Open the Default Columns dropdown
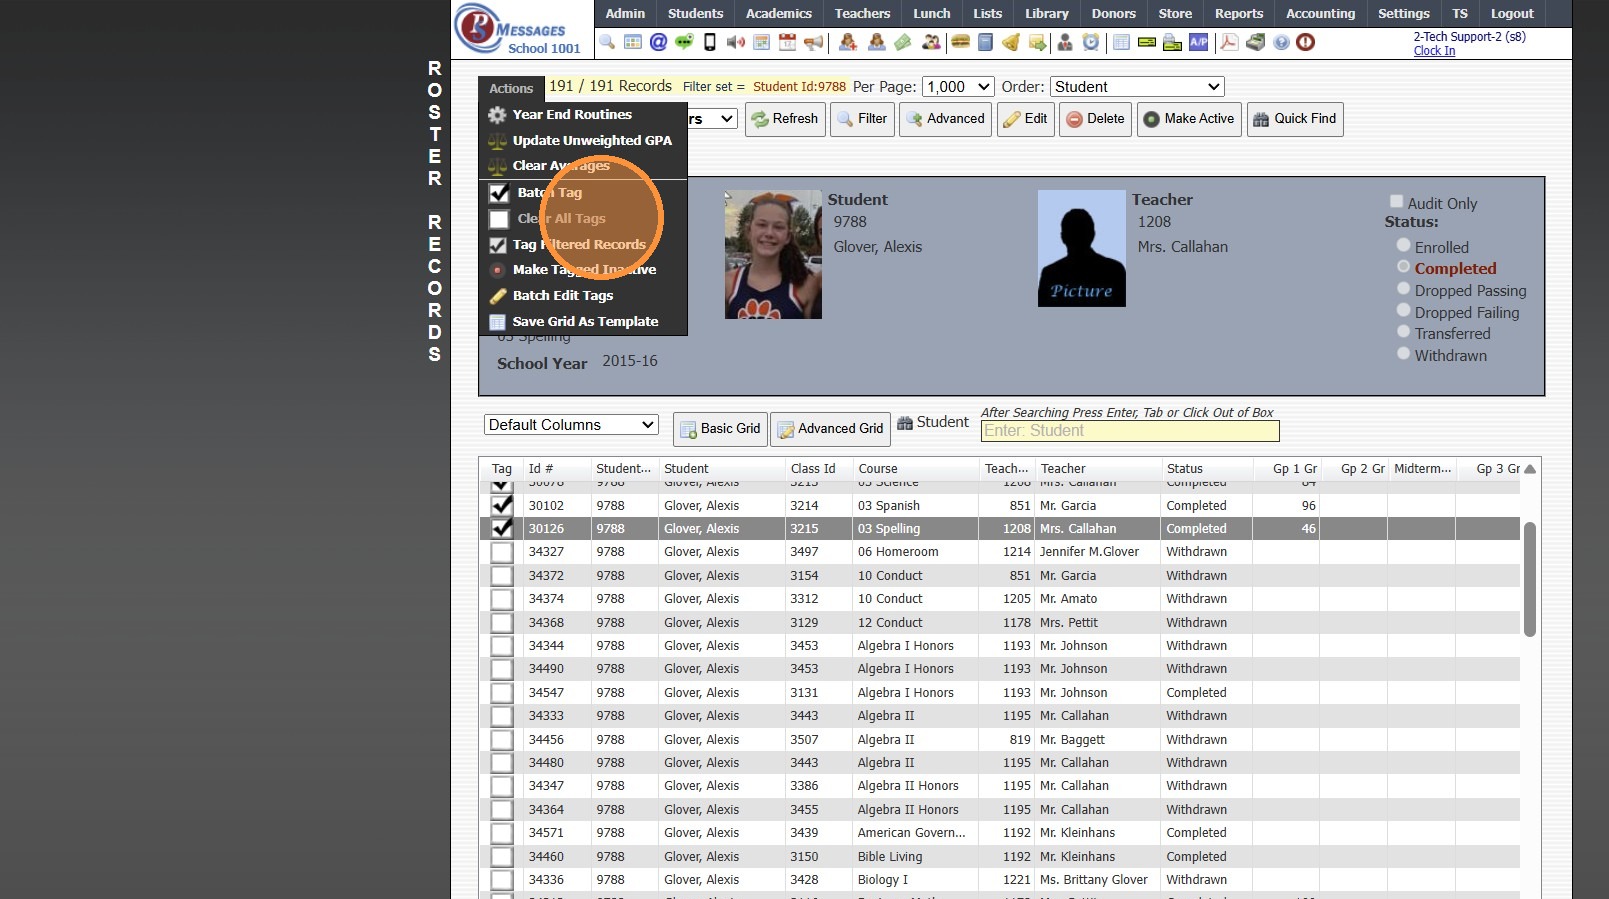1609x899 pixels. [x=571, y=425]
